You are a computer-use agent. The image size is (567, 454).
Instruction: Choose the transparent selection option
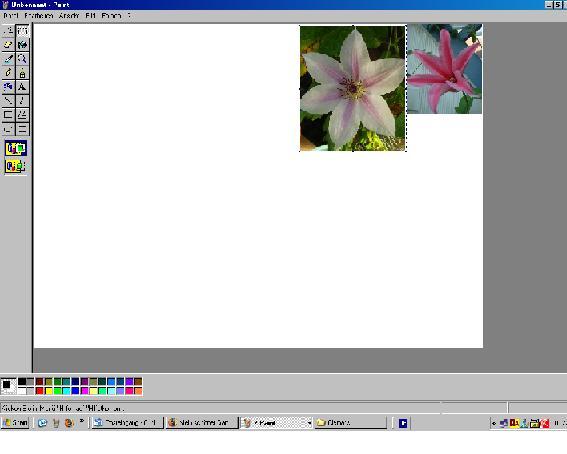16,167
